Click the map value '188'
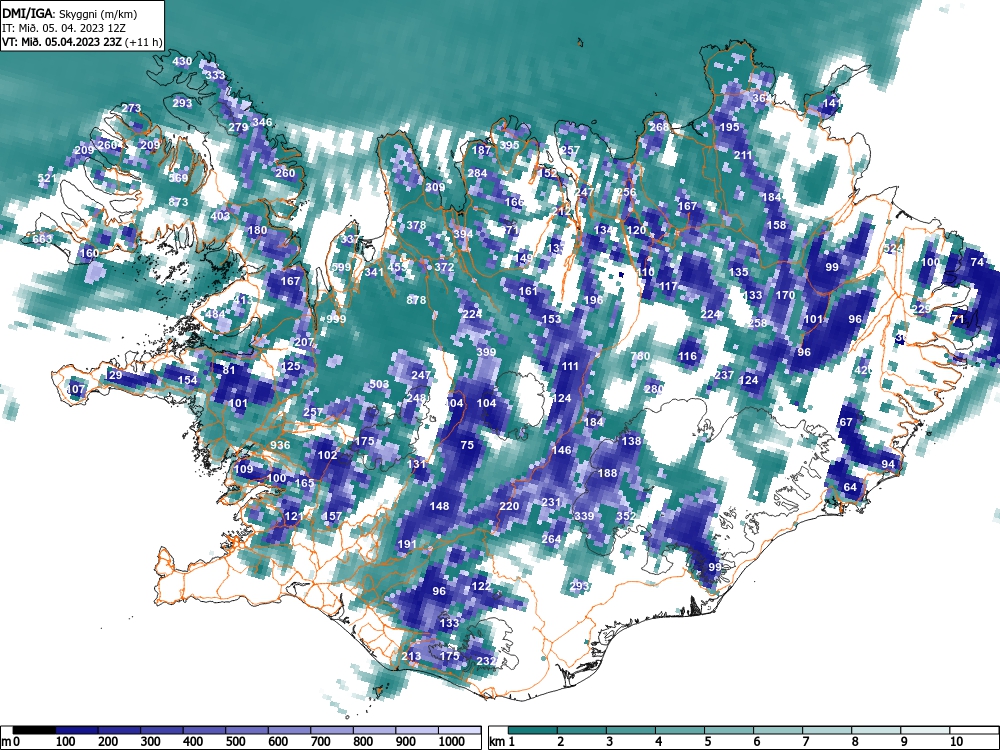The height and width of the screenshot is (750, 1000). click(x=608, y=473)
